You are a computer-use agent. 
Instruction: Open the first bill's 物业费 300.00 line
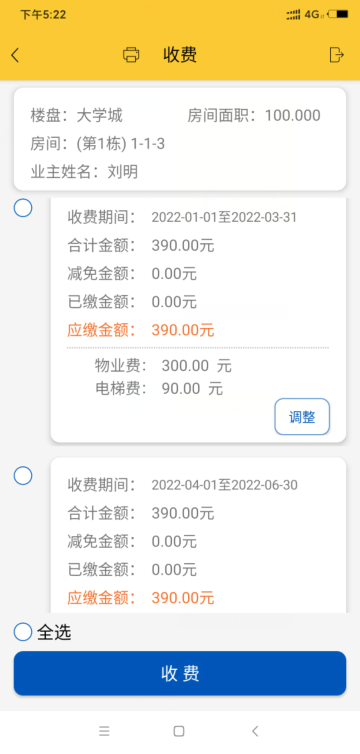(163, 366)
